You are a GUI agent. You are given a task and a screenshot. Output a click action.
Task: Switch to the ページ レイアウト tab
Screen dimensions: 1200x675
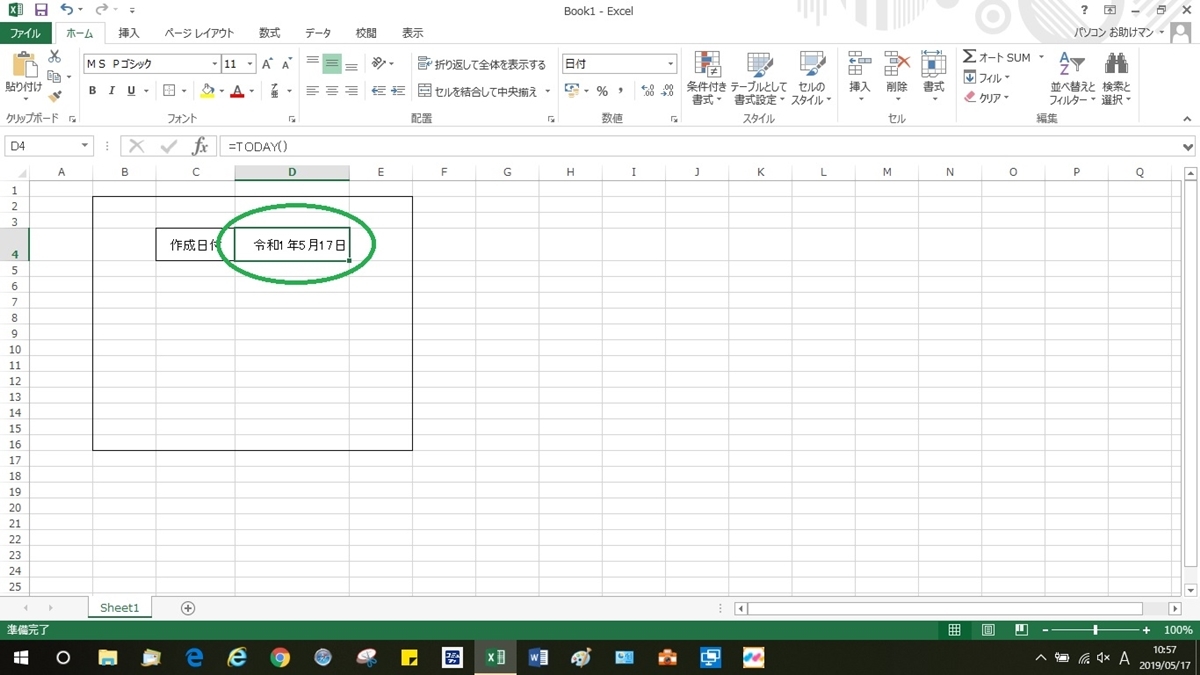click(x=199, y=33)
